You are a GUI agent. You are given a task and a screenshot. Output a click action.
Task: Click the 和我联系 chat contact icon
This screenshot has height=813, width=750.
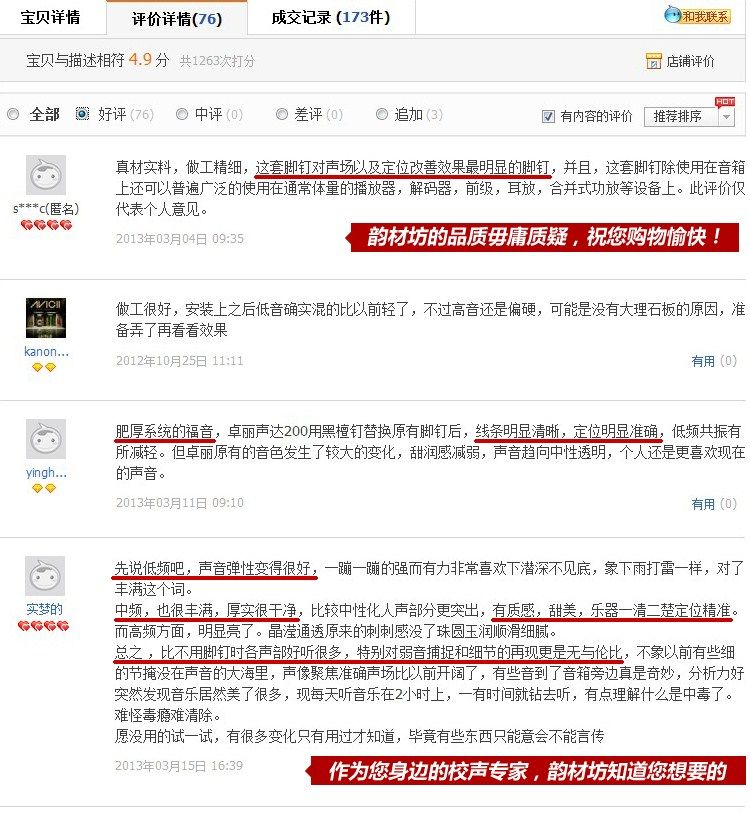[x=697, y=16]
